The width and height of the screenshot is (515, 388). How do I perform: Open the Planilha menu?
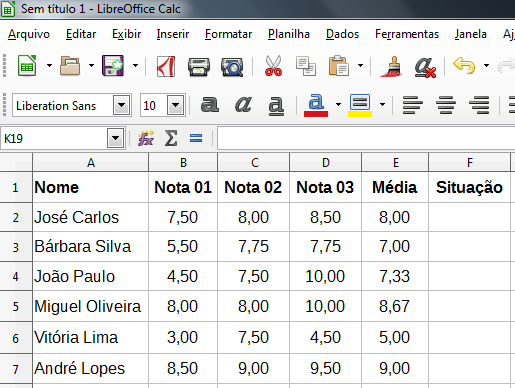click(x=289, y=34)
